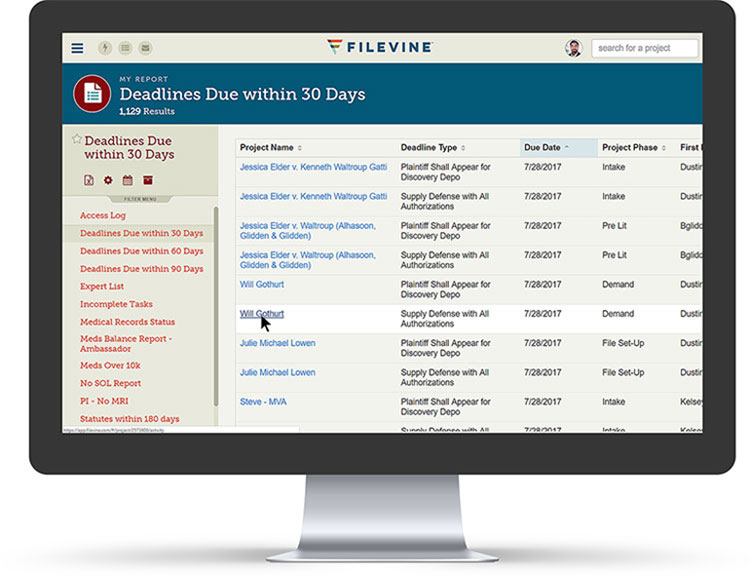Click the lightning bolt activity icon
The width and height of the screenshot is (750, 577).
pyautogui.click(x=105, y=48)
